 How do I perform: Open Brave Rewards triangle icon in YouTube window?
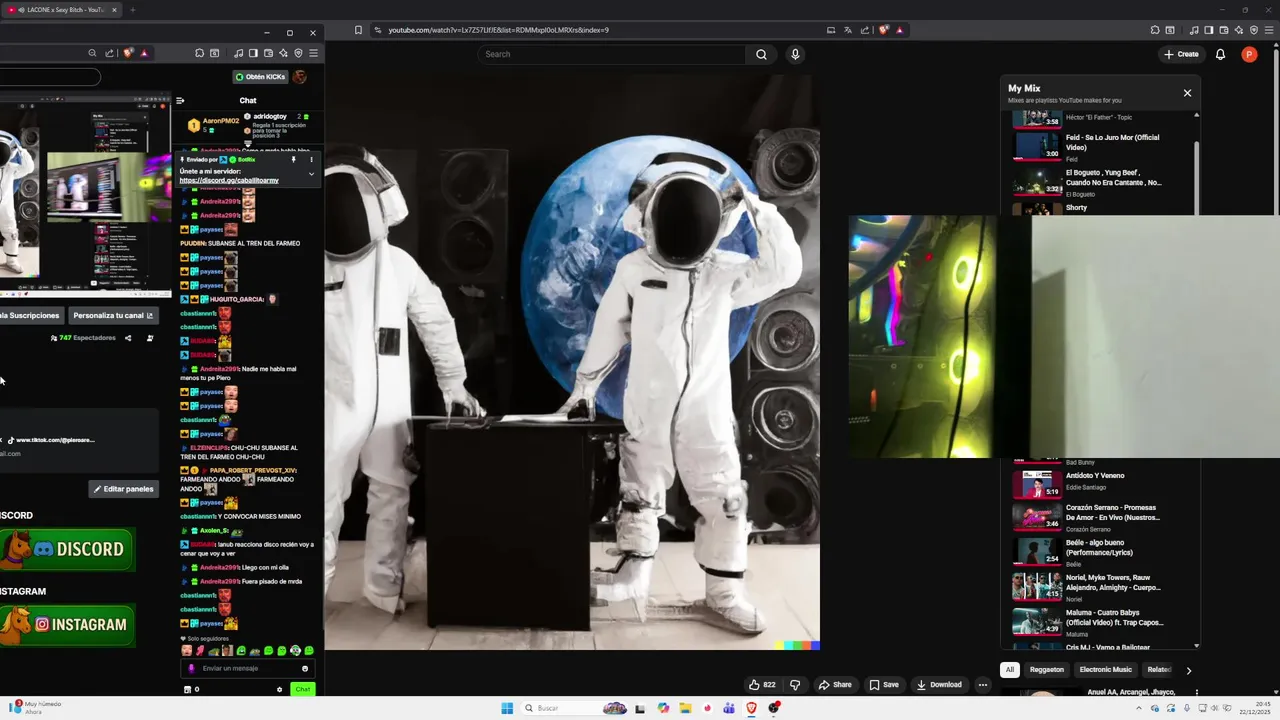tap(899, 30)
